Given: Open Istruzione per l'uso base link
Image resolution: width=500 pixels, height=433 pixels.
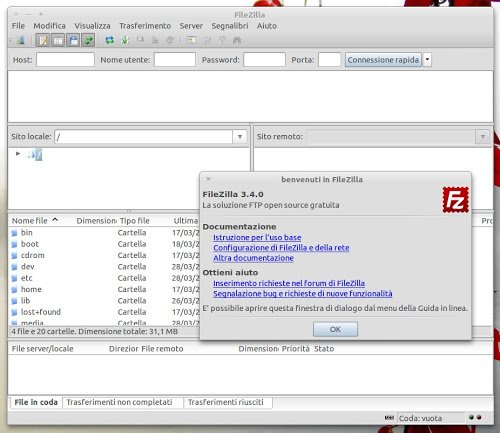Looking at the screenshot, I should [257, 237].
